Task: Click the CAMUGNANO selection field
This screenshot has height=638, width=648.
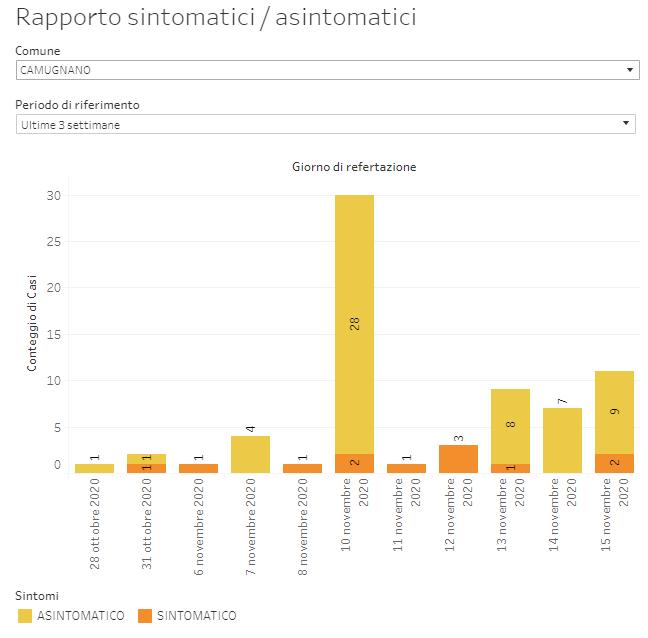Action: [300, 70]
